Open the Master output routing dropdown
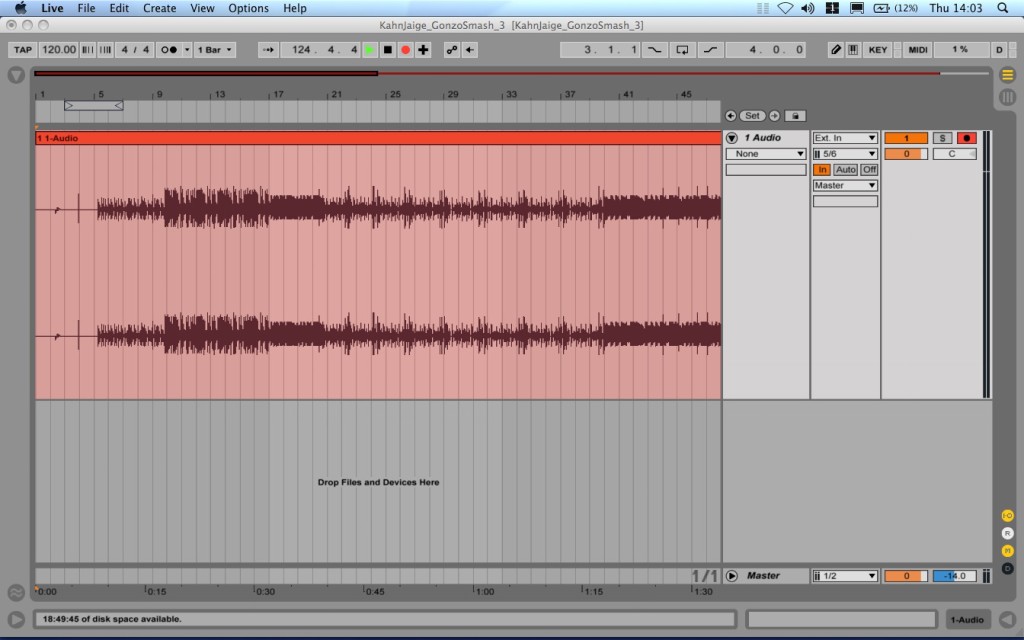 pos(845,186)
